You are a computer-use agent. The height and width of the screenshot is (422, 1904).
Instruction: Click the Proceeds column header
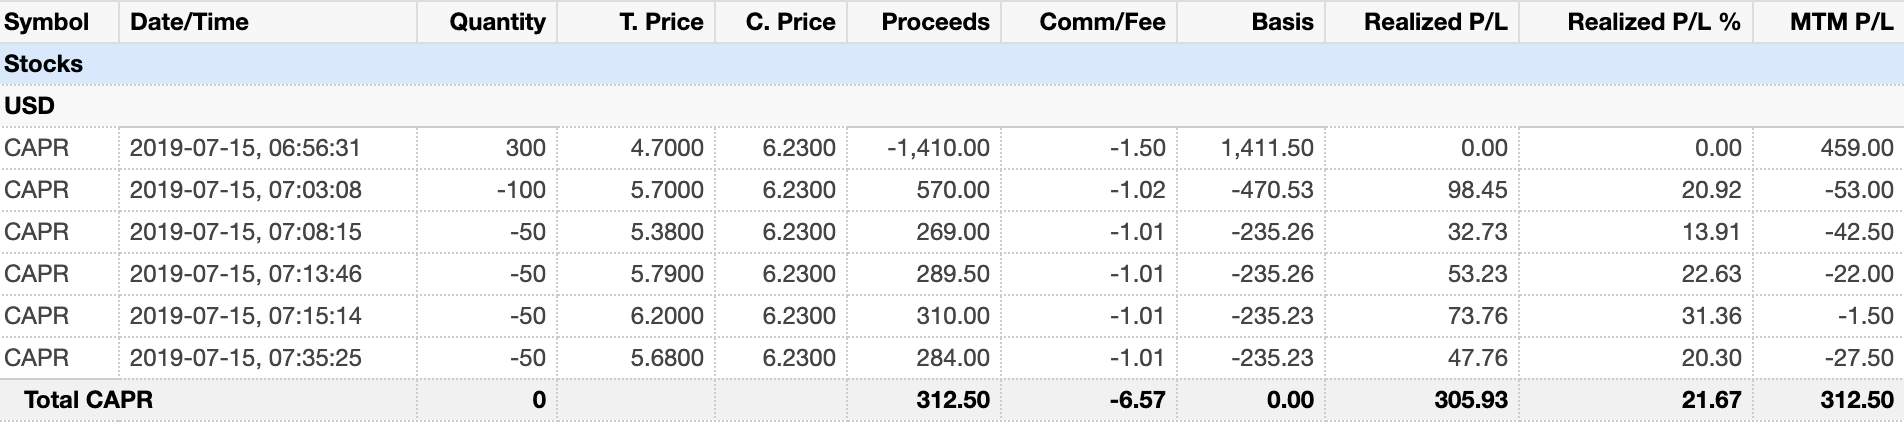pyautogui.click(x=935, y=22)
